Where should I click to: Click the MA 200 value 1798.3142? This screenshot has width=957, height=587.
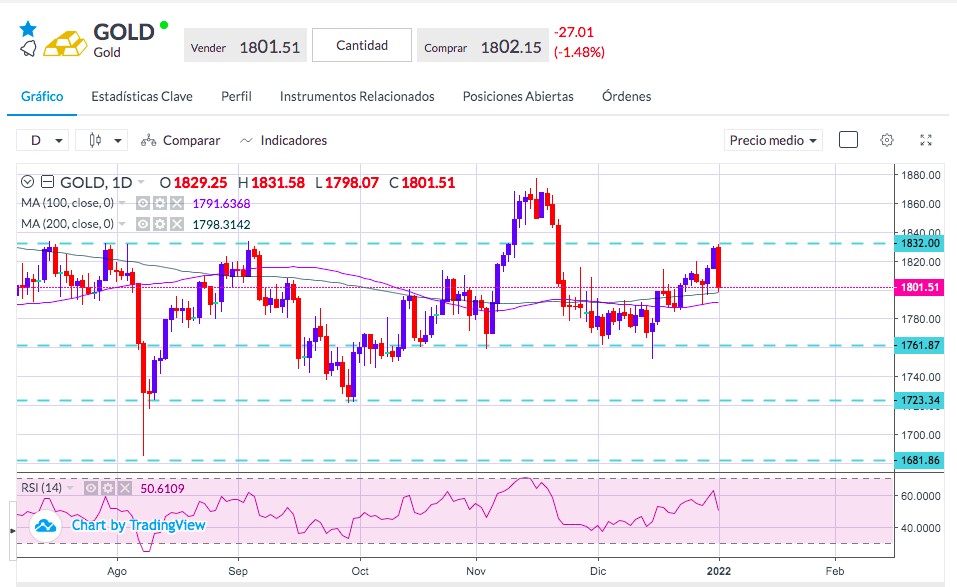[x=222, y=225]
